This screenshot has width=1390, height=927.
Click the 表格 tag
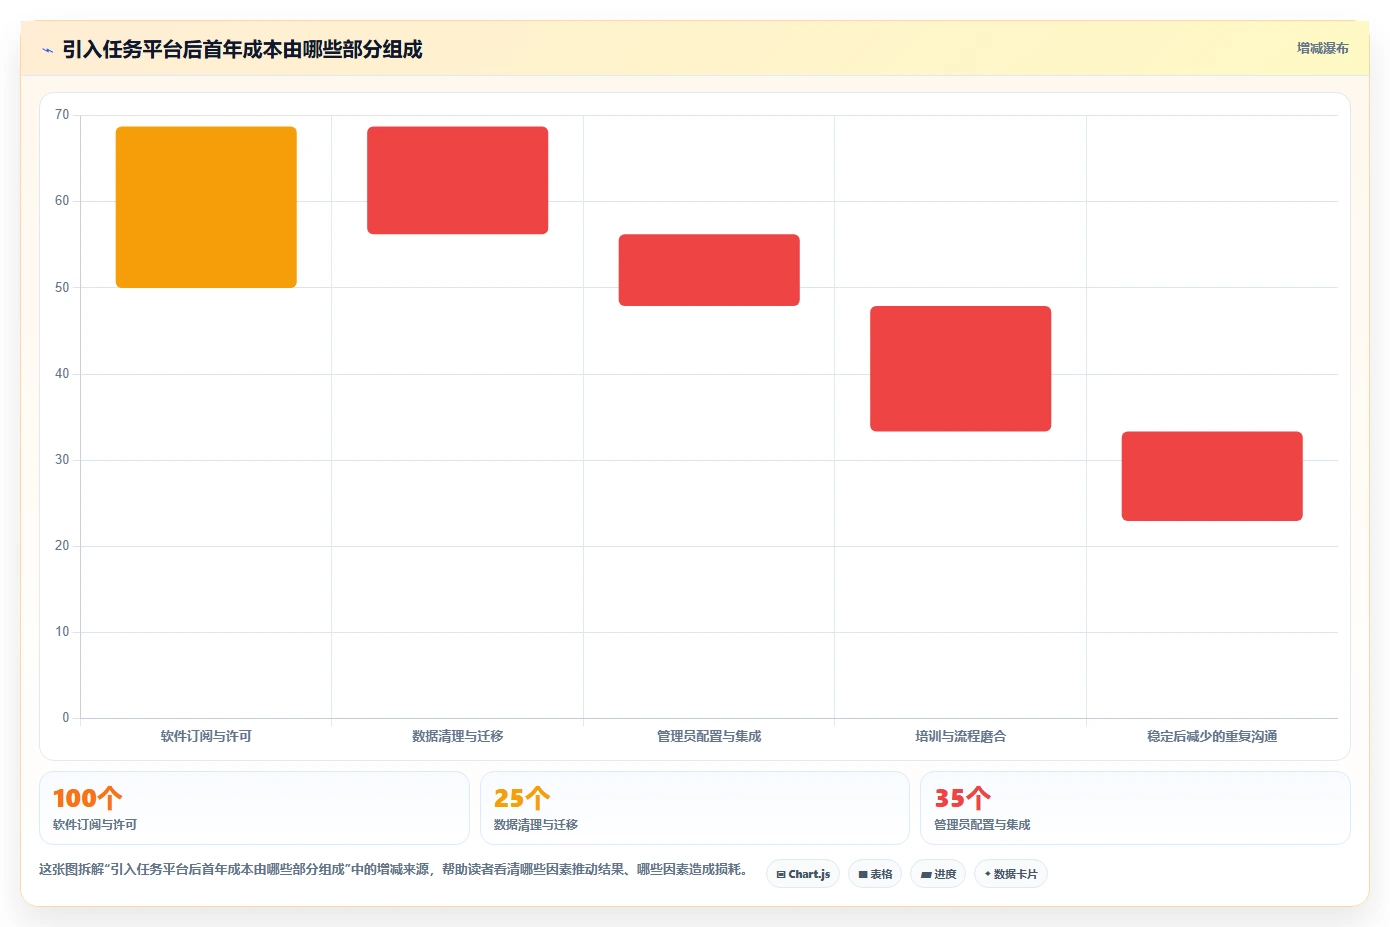coord(875,874)
